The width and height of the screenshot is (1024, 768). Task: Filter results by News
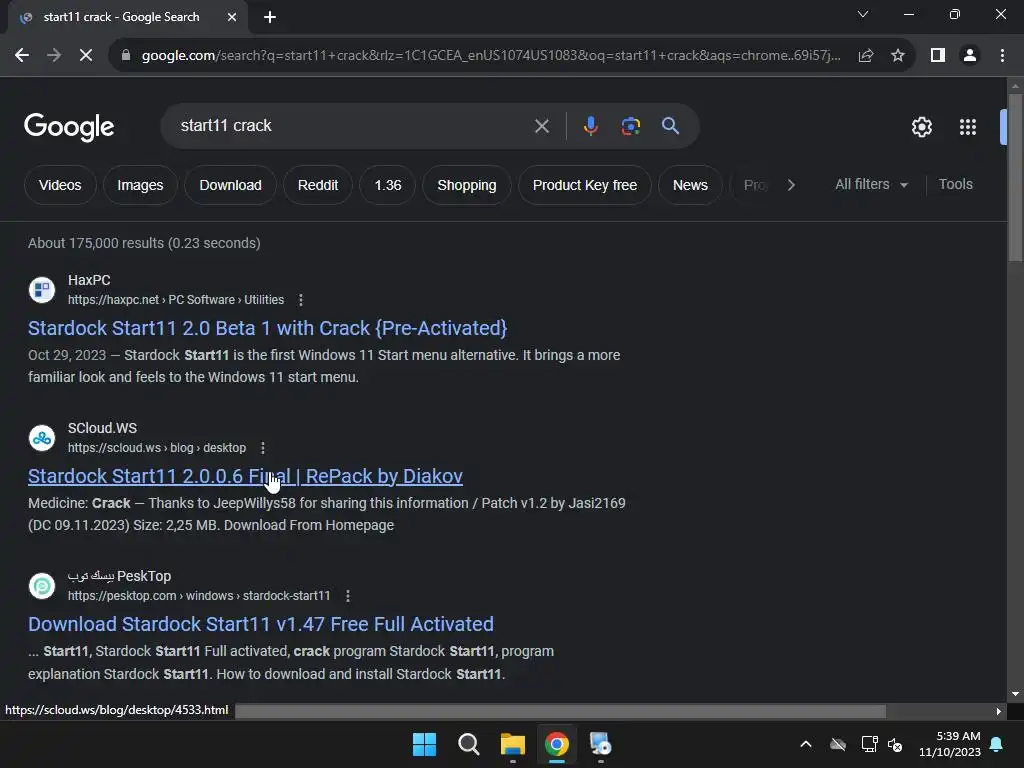(690, 185)
